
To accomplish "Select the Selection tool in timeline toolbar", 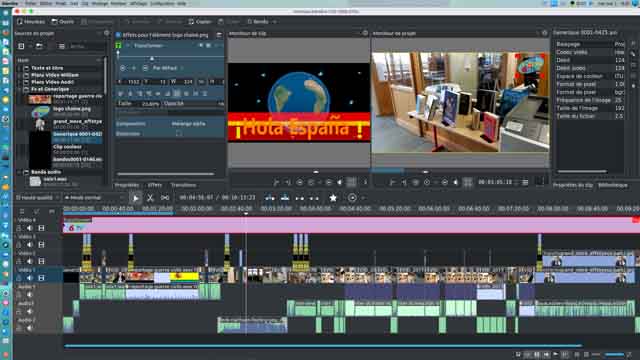I will point(136,198).
